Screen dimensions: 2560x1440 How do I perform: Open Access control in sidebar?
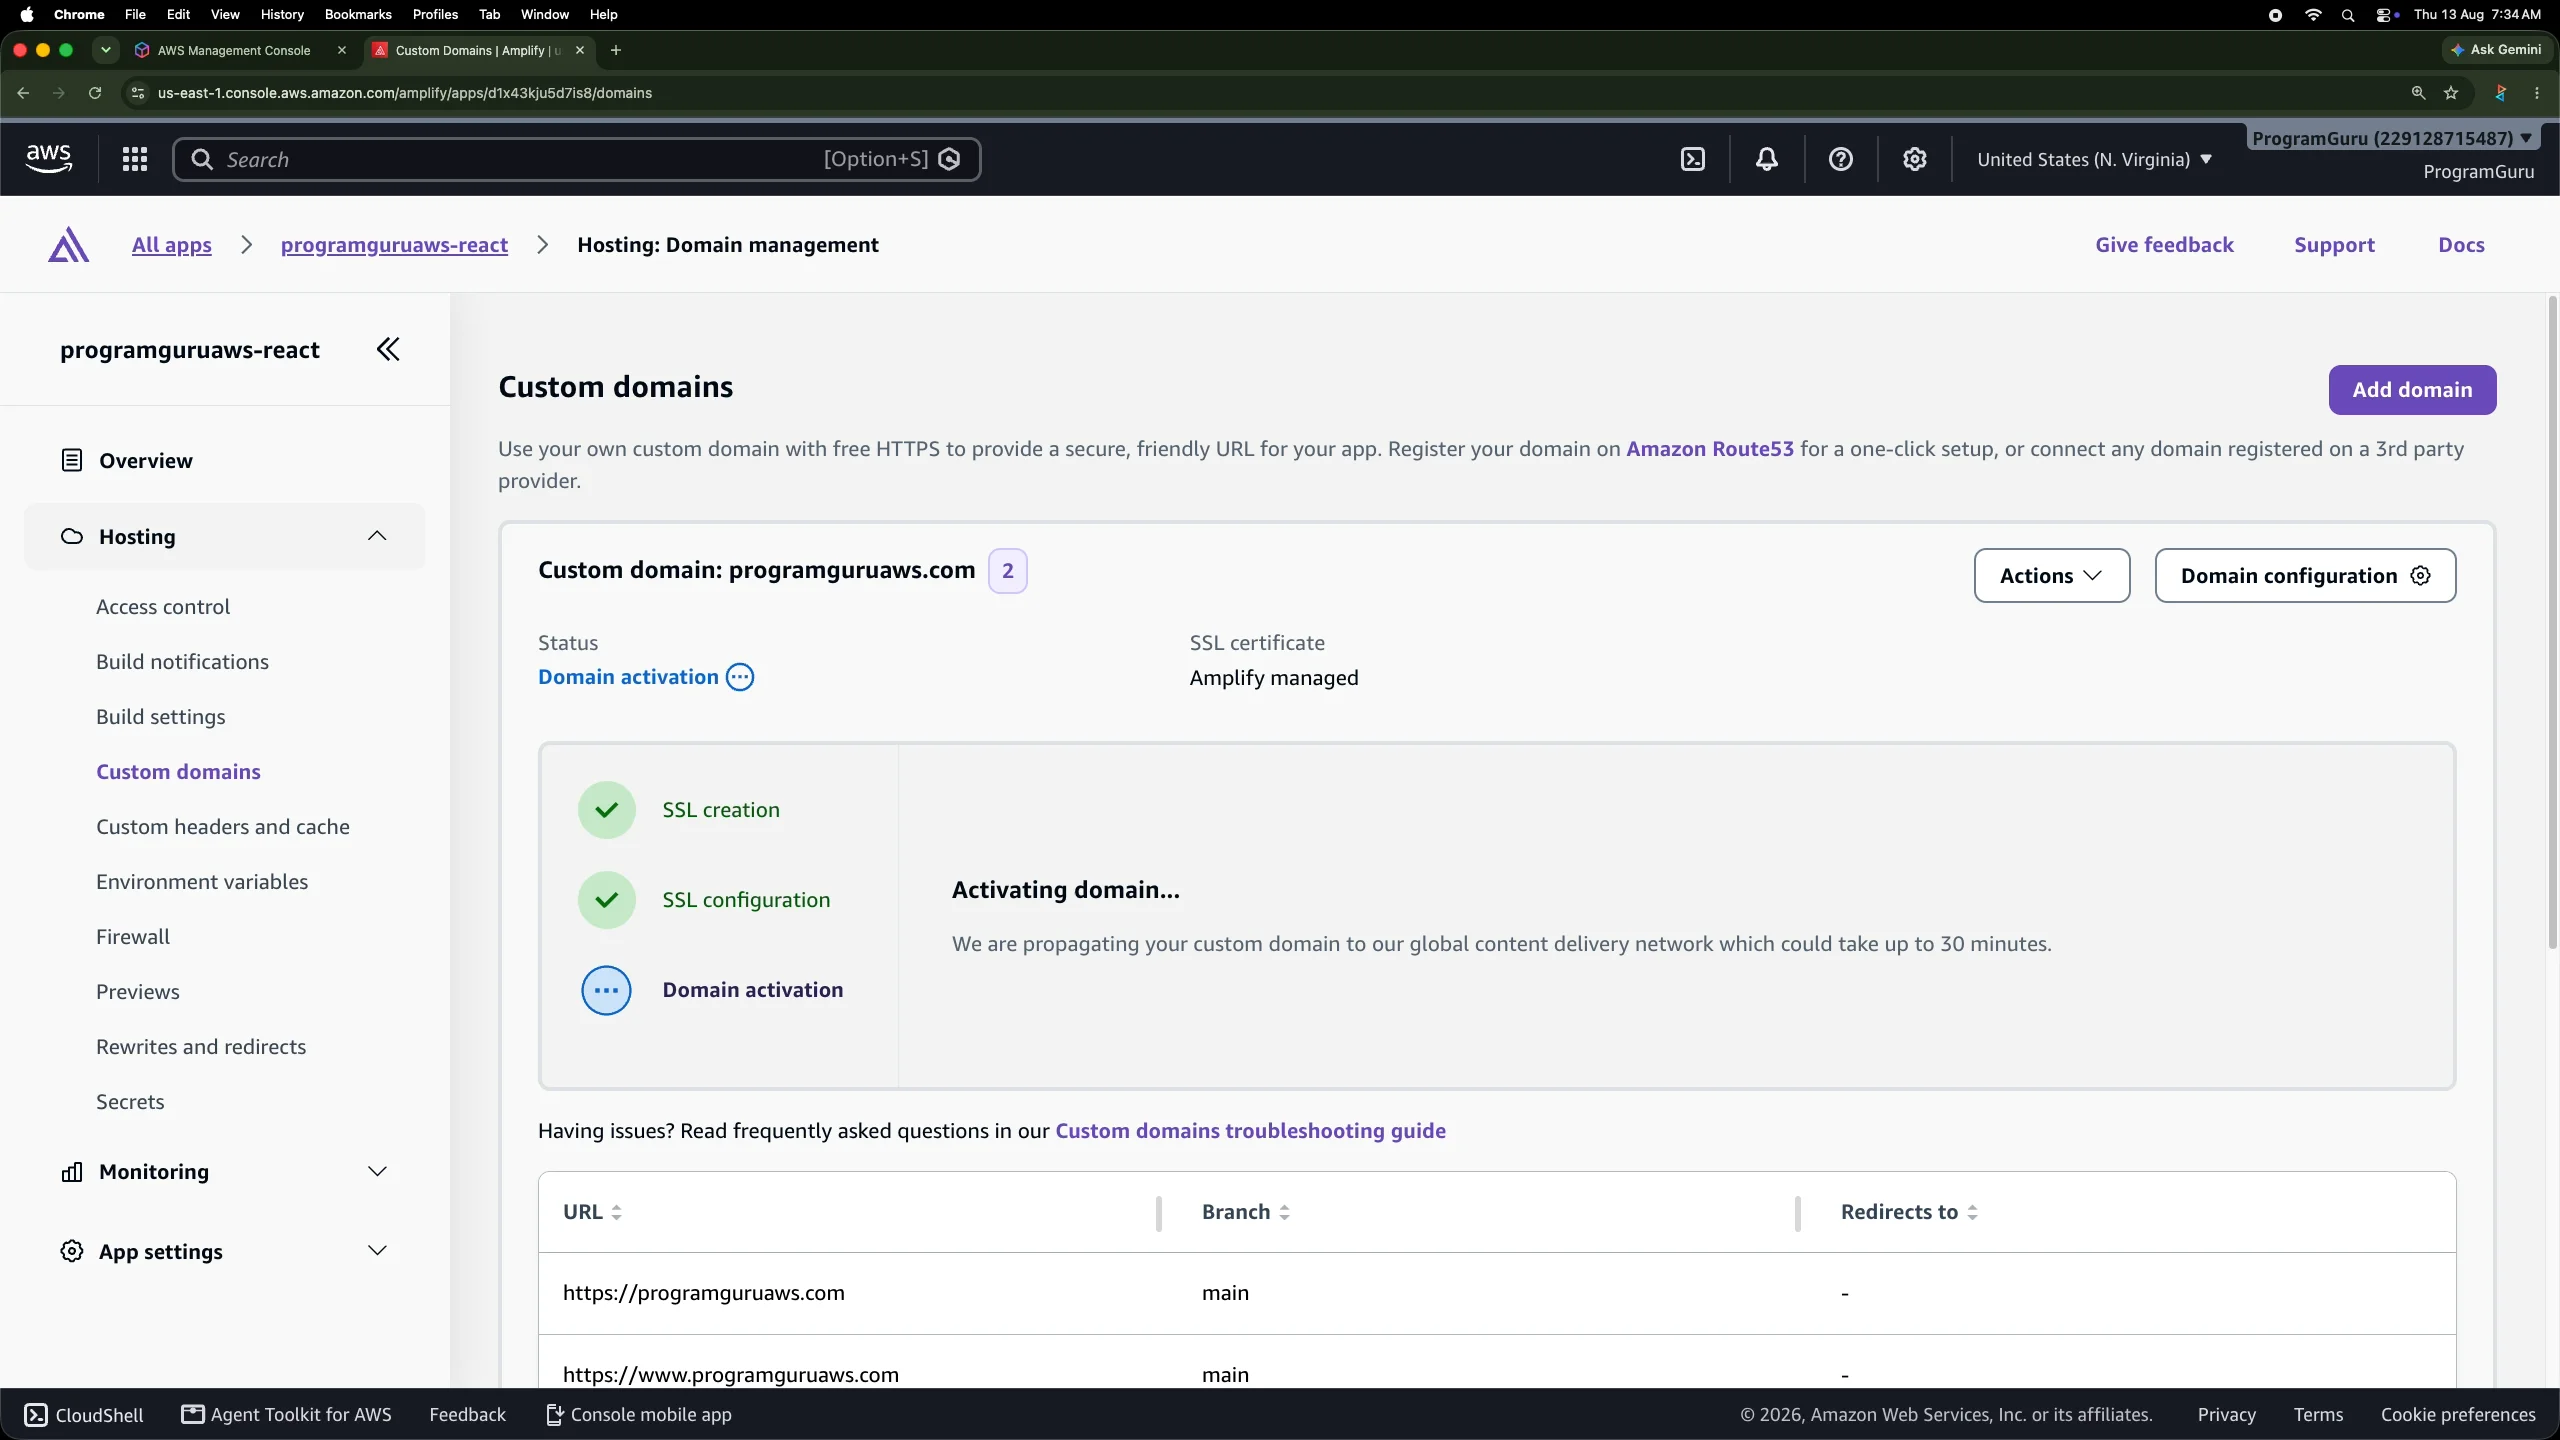click(163, 607)
